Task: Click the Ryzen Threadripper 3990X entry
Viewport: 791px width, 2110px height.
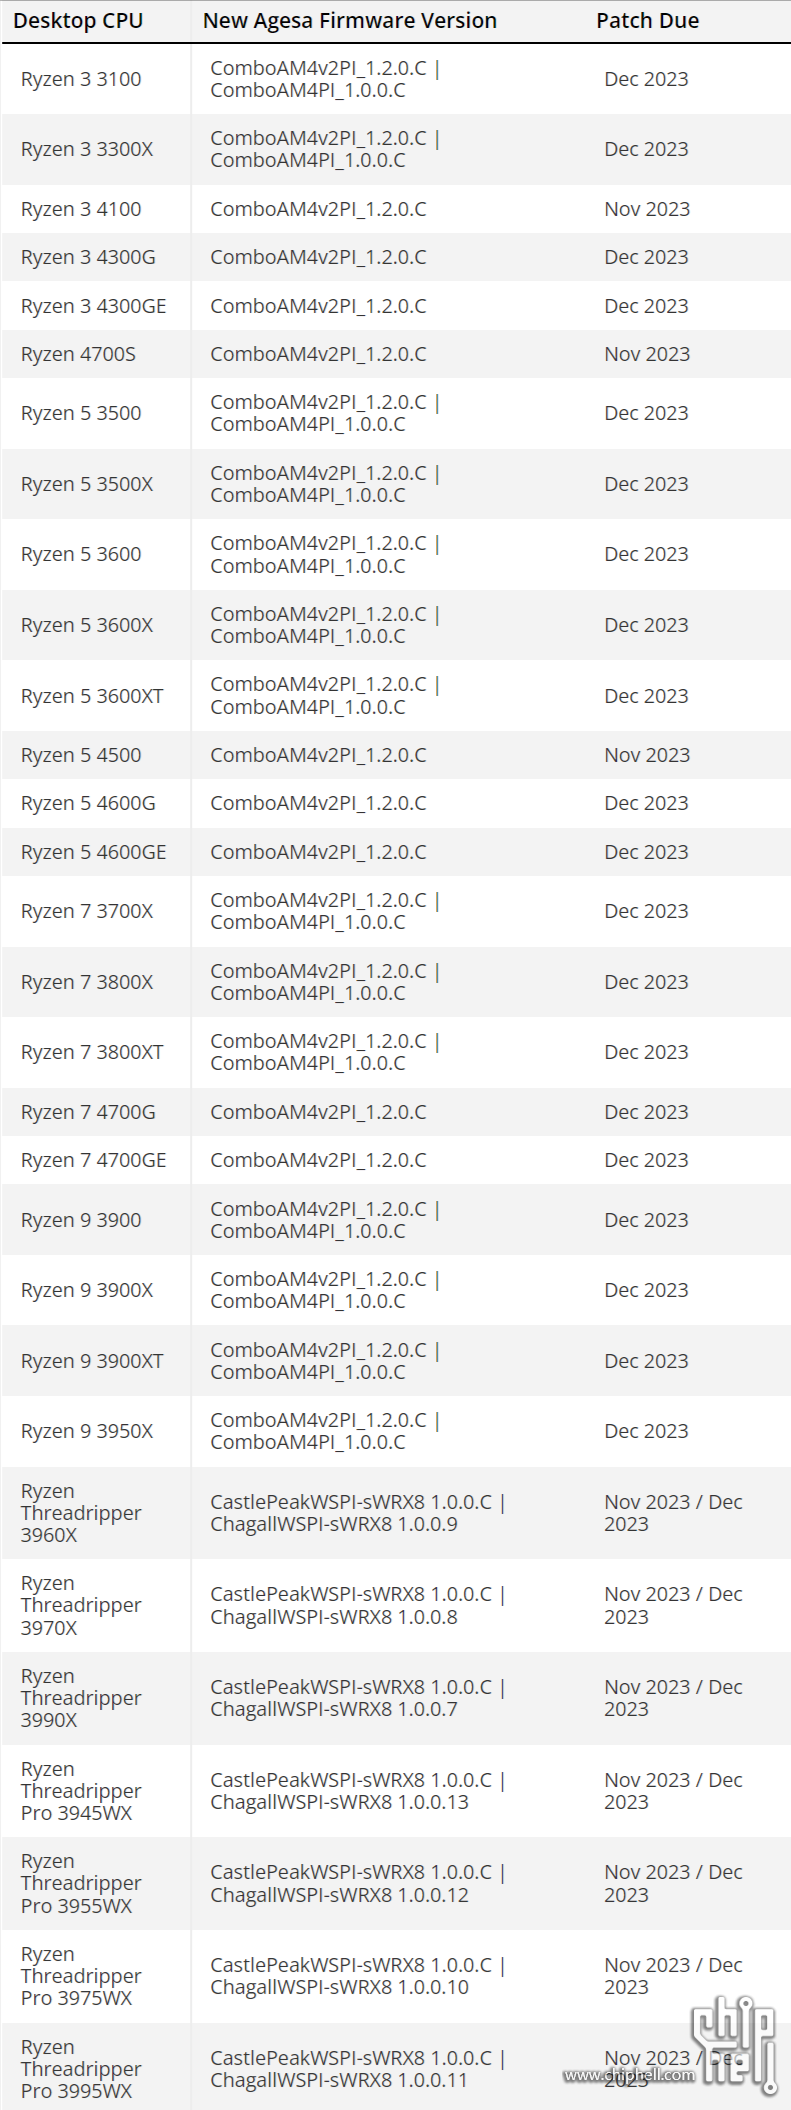Action: pyautogui.click(x=81, y=1698)
